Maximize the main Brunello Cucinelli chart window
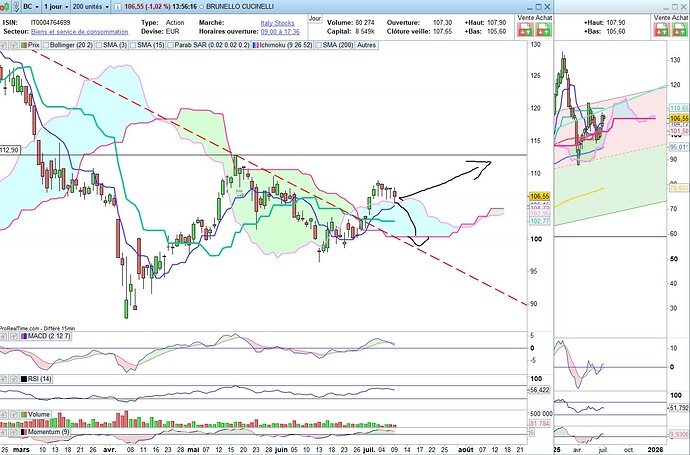The height and width of the screenshot is (455, 690). pos(539,7)
